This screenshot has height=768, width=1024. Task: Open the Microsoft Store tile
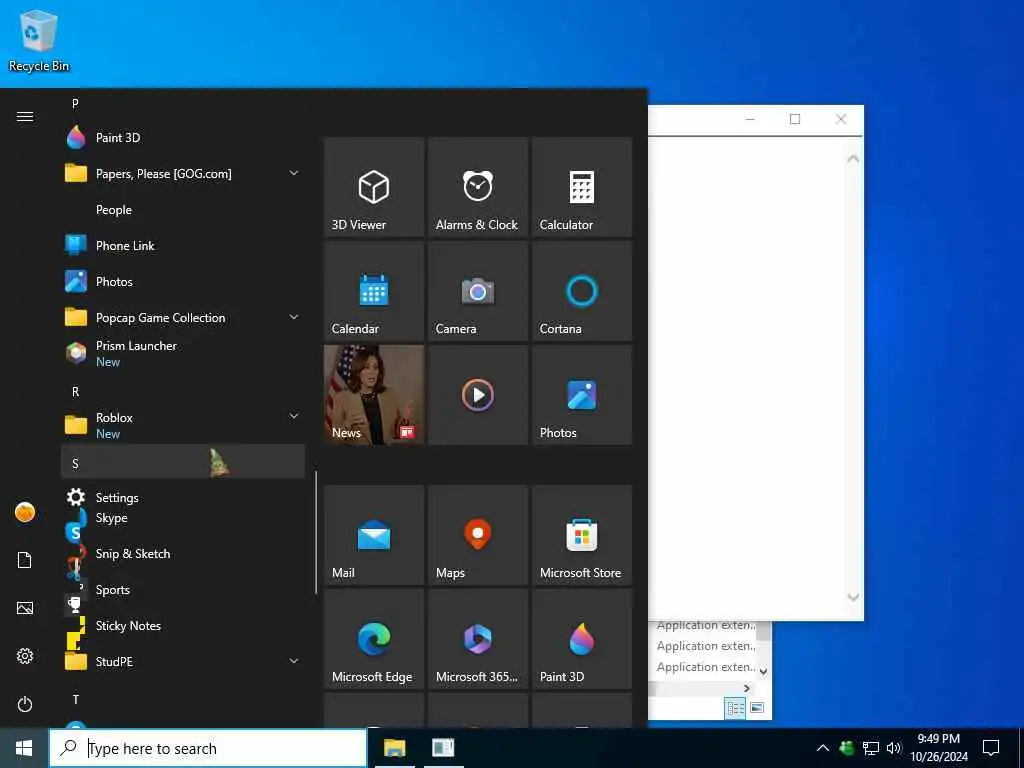(581, 535)
